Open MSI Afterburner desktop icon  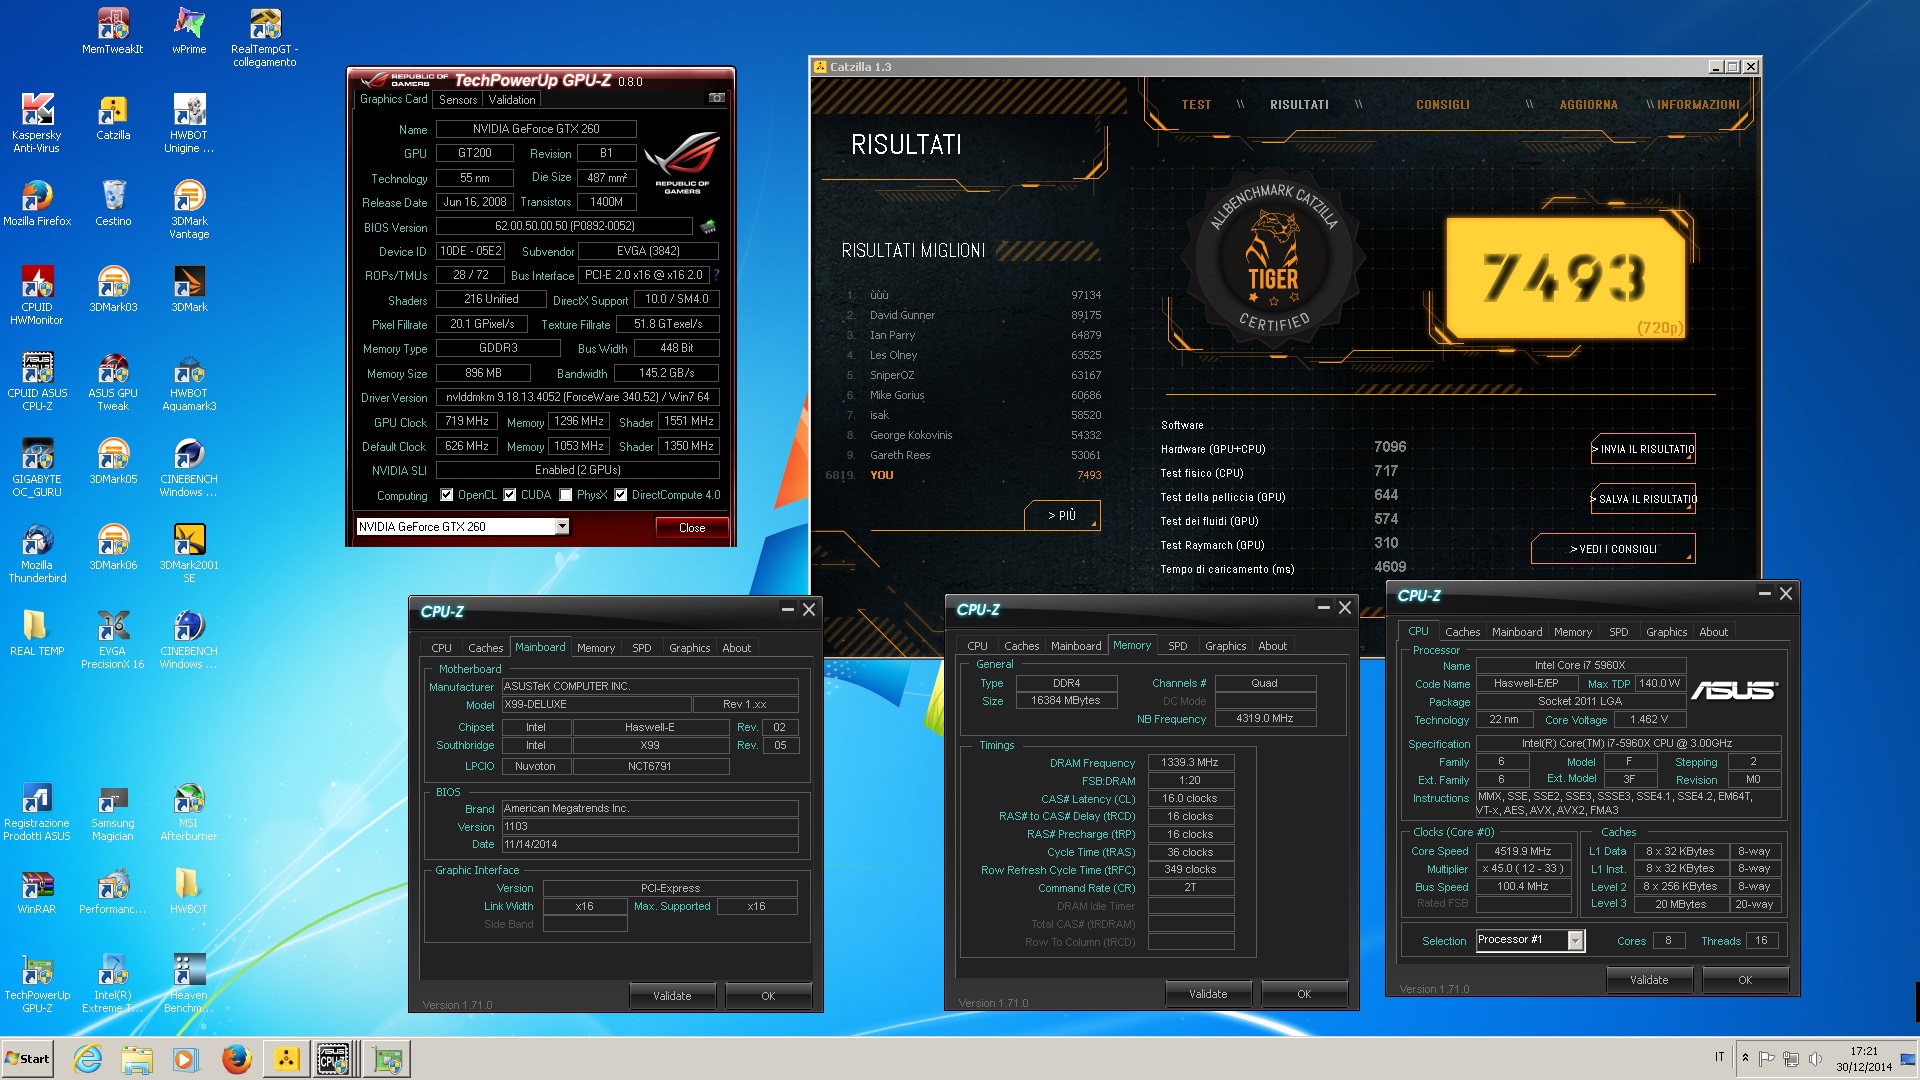pos(189,811)
